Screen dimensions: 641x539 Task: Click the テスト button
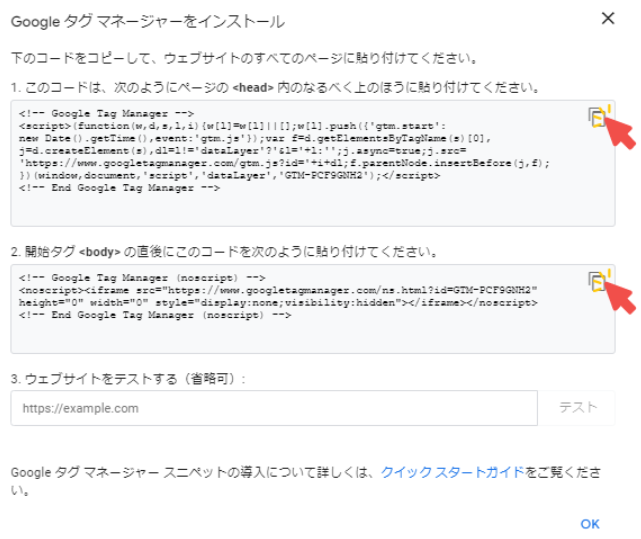(577, 408)
